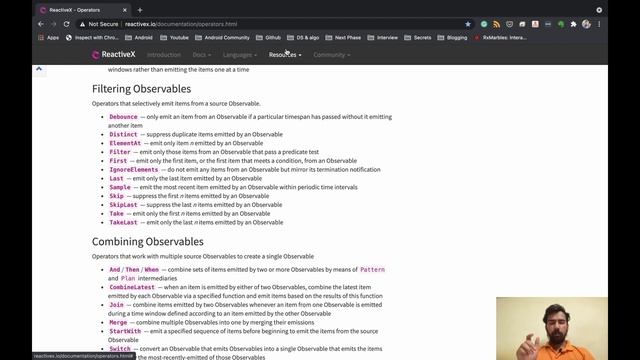
Task: Open the Blogging bookmark folder
Action: pyautogui.click(x=453, y=38)
